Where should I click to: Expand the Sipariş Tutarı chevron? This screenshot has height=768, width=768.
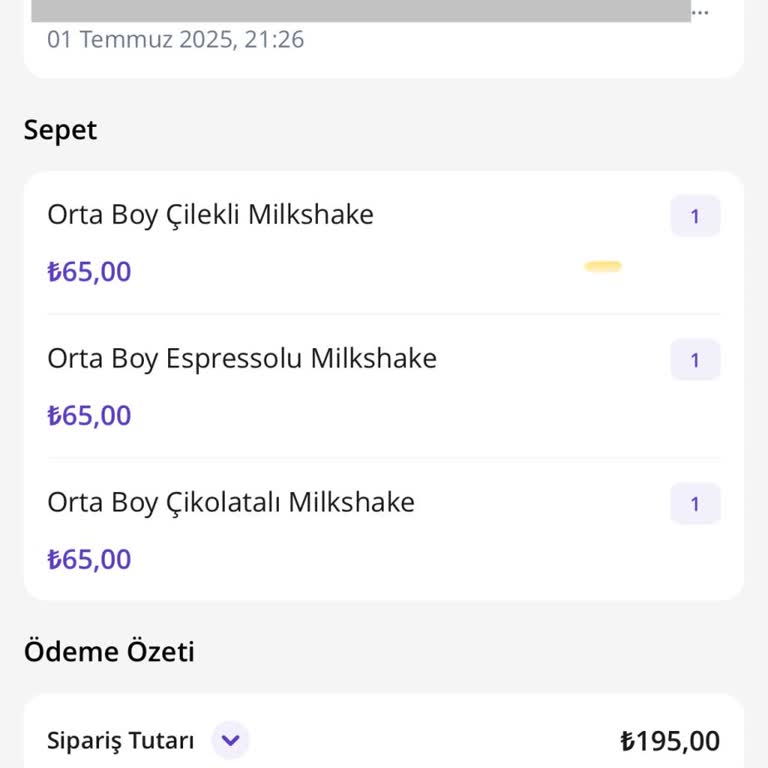point(231,741)
